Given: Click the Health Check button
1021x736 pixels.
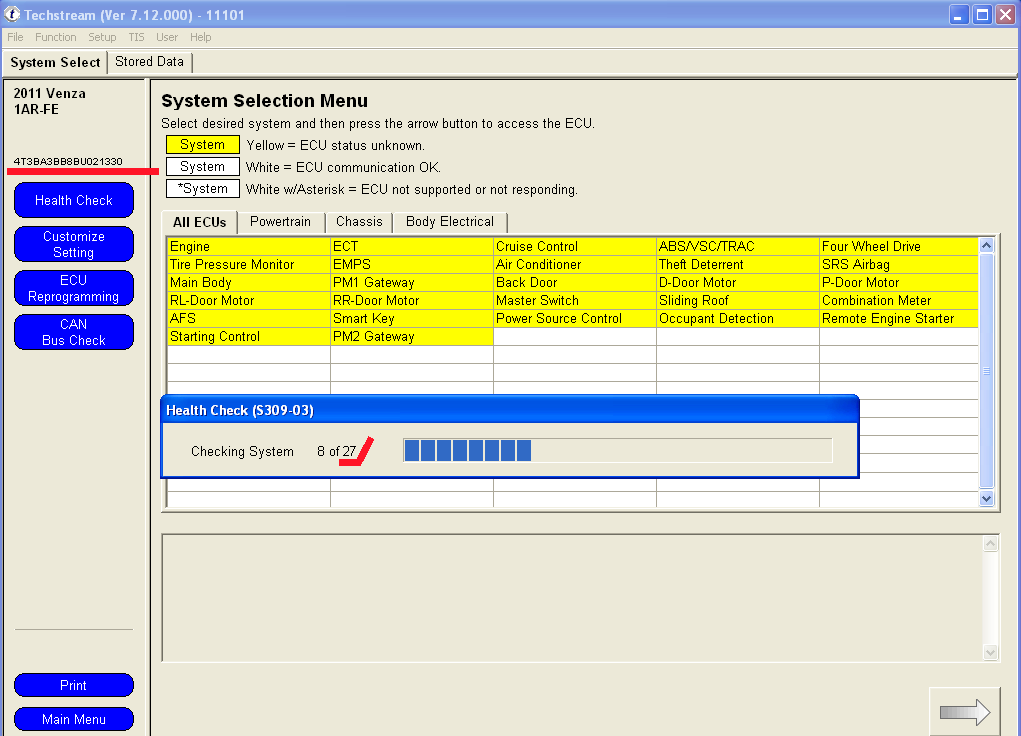Looking at the screenshot, I should click(74, 200).
